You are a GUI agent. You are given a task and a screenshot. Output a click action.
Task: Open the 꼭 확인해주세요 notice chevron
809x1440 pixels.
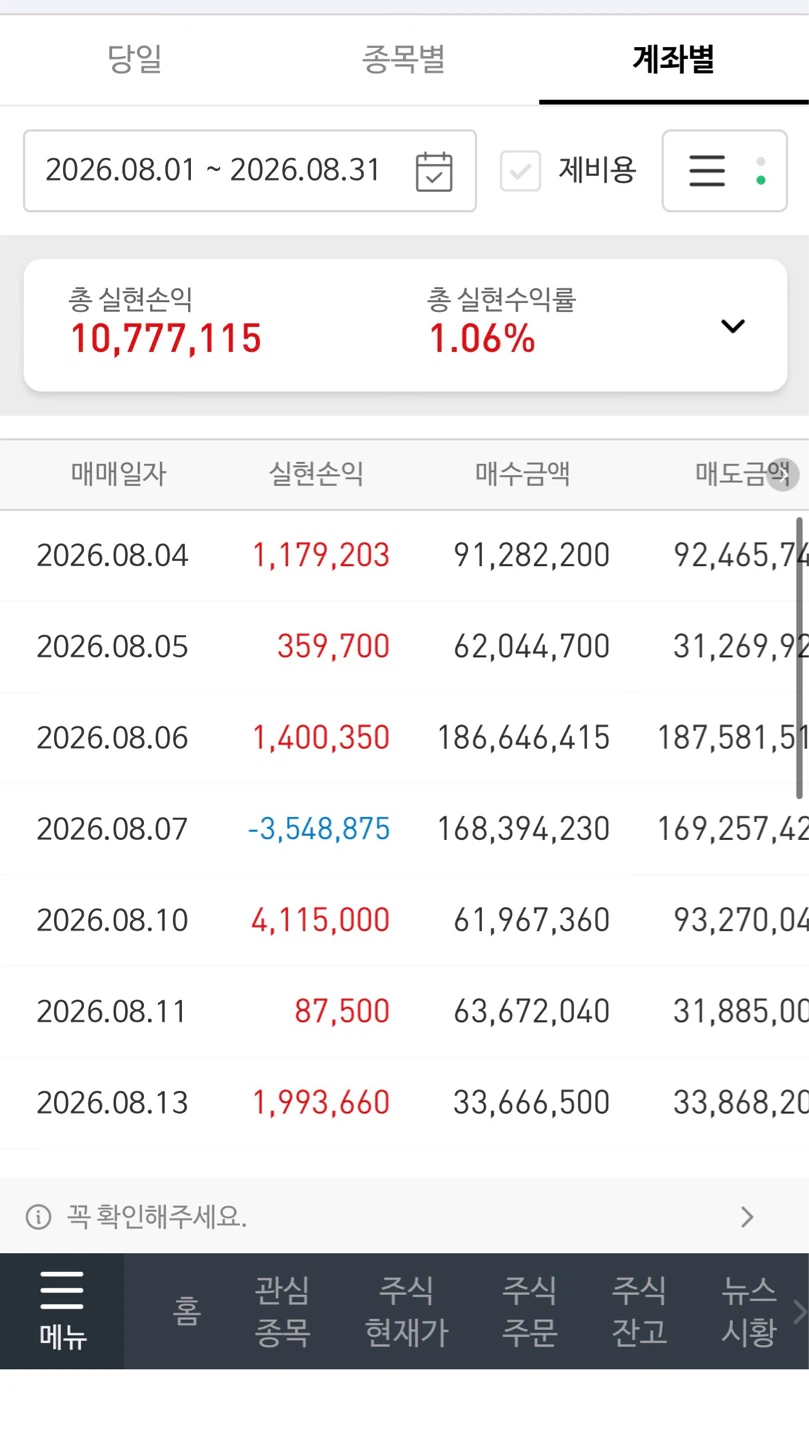pos(747,1217)
